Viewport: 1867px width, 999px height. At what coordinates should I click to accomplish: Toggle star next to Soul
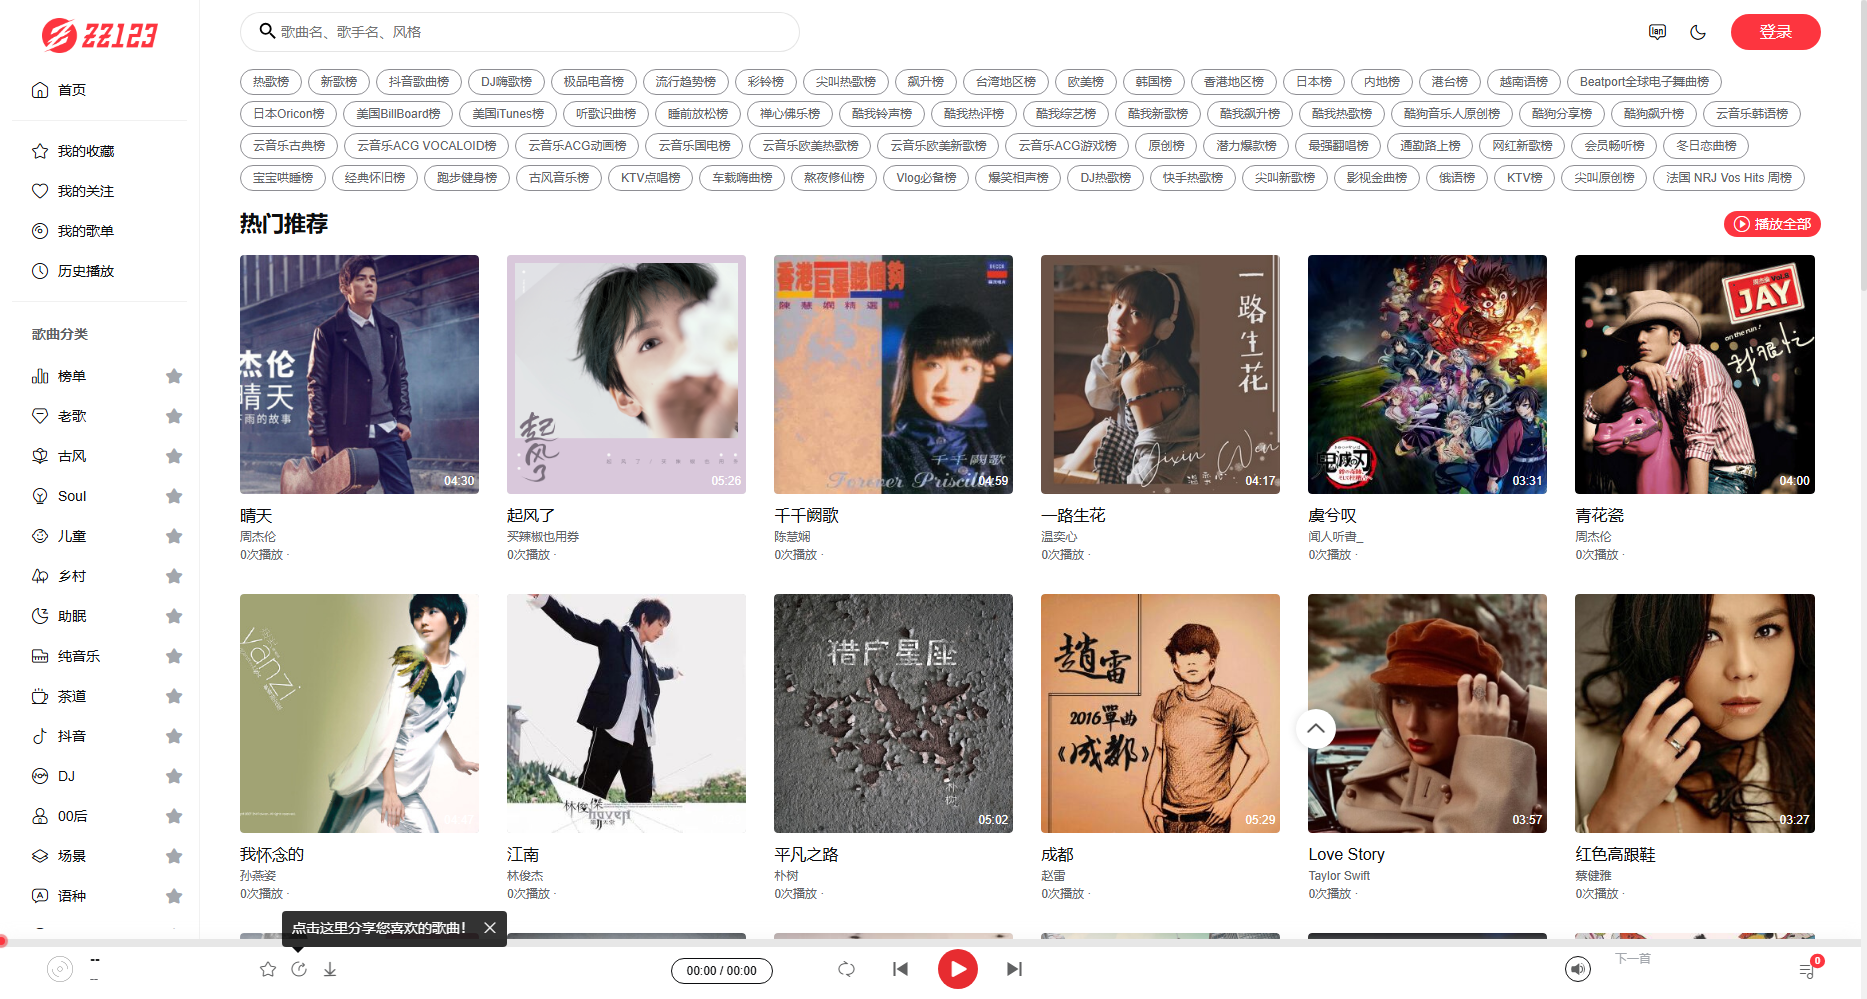(x=174, y=496)
